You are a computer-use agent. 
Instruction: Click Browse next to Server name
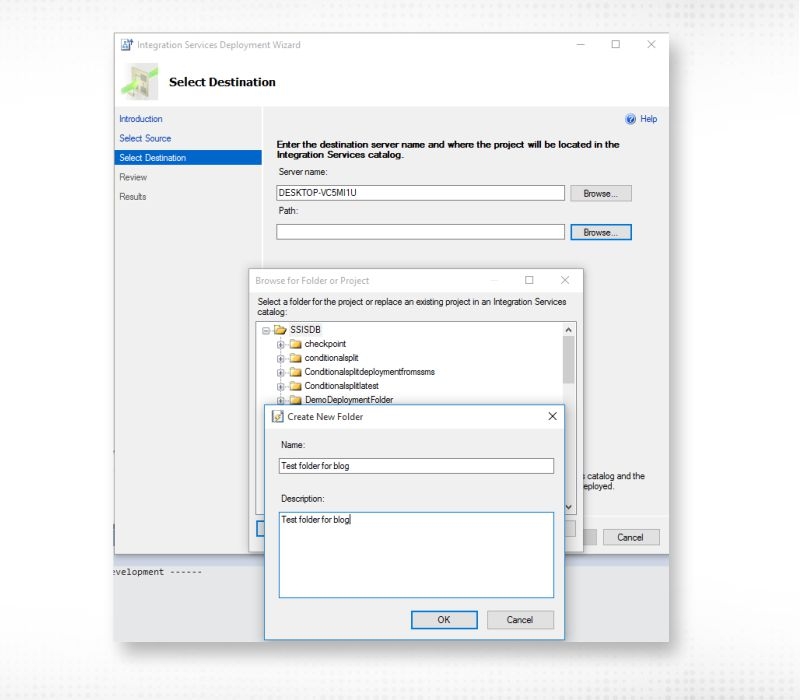601,193
